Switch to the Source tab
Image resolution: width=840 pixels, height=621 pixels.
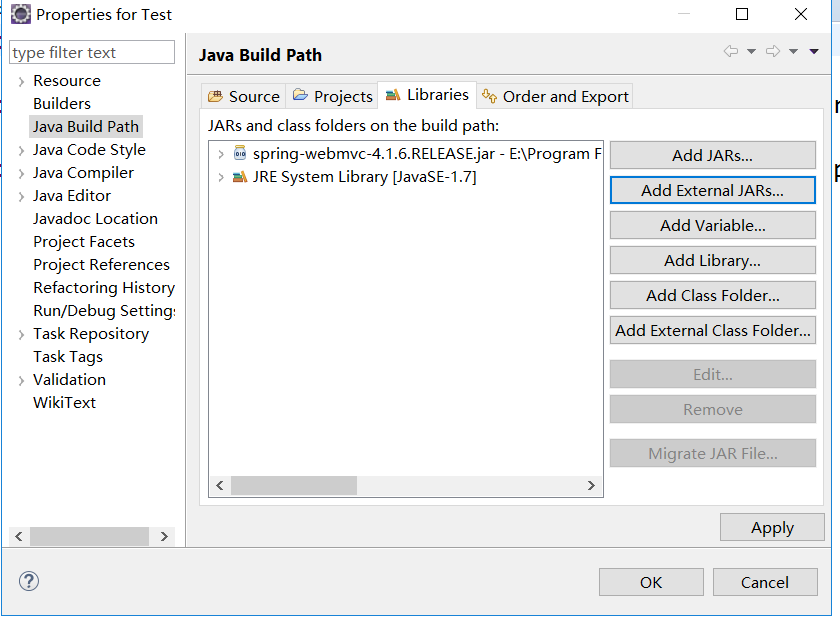tap(244, 96)
